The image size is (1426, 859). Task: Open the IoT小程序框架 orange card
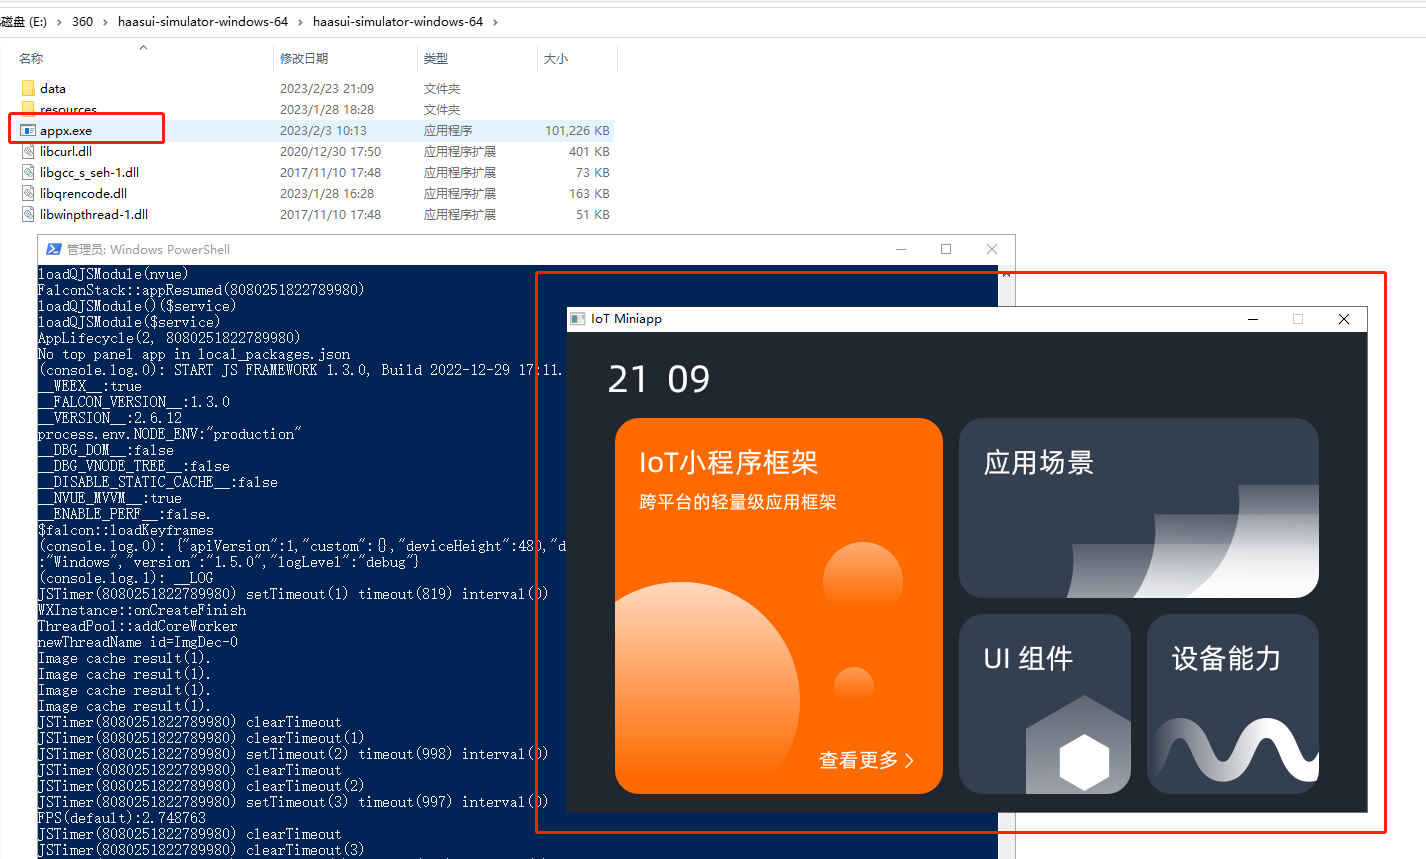point(779,606)
